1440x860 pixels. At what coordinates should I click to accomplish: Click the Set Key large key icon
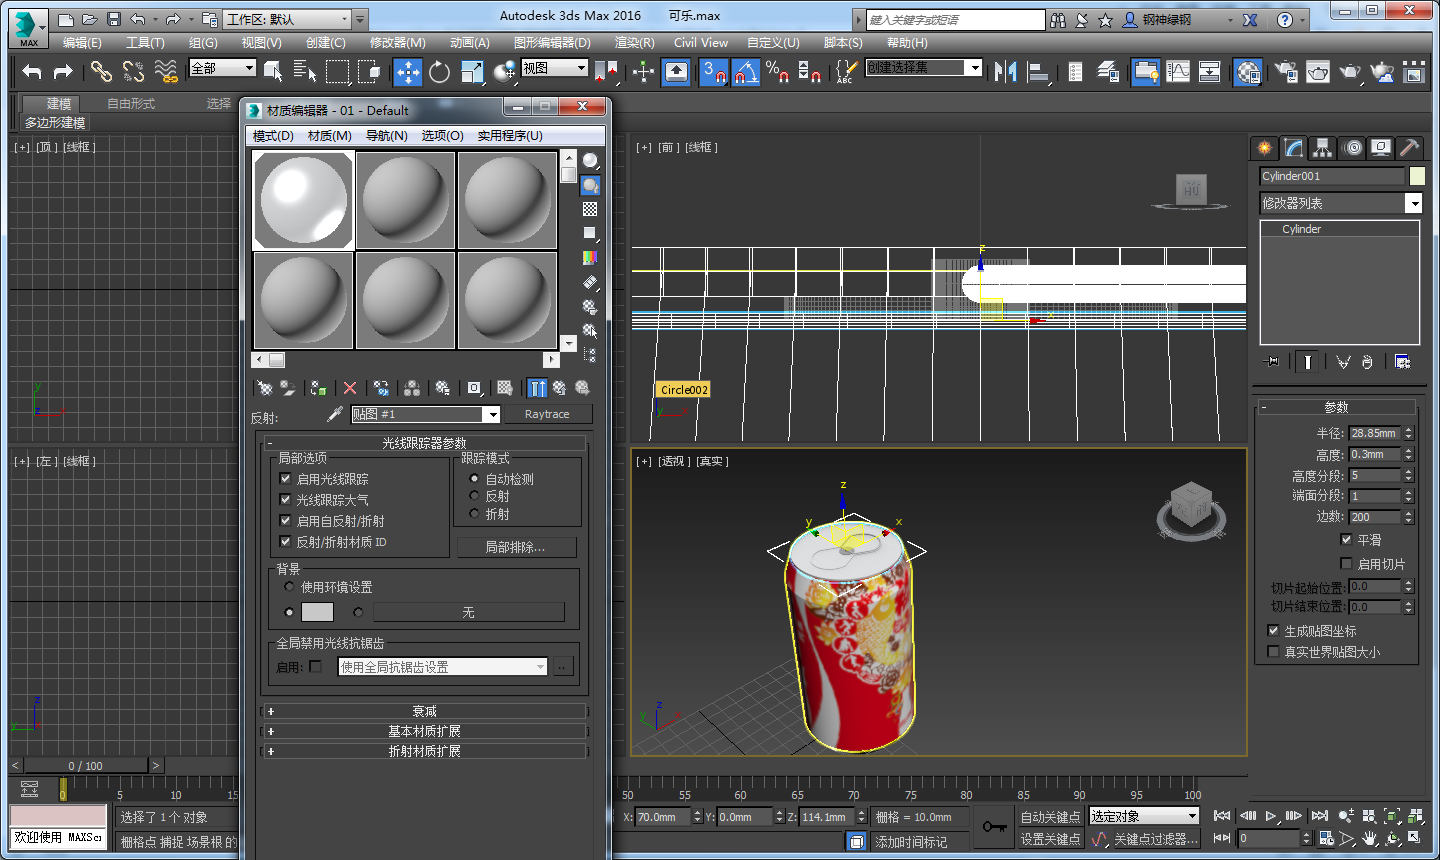tap(994, 826)
